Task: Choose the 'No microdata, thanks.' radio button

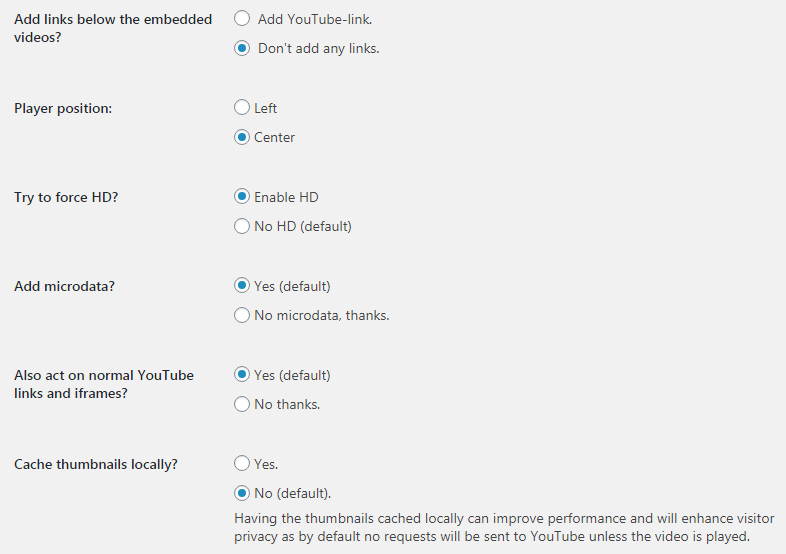Action: [242, 315]
